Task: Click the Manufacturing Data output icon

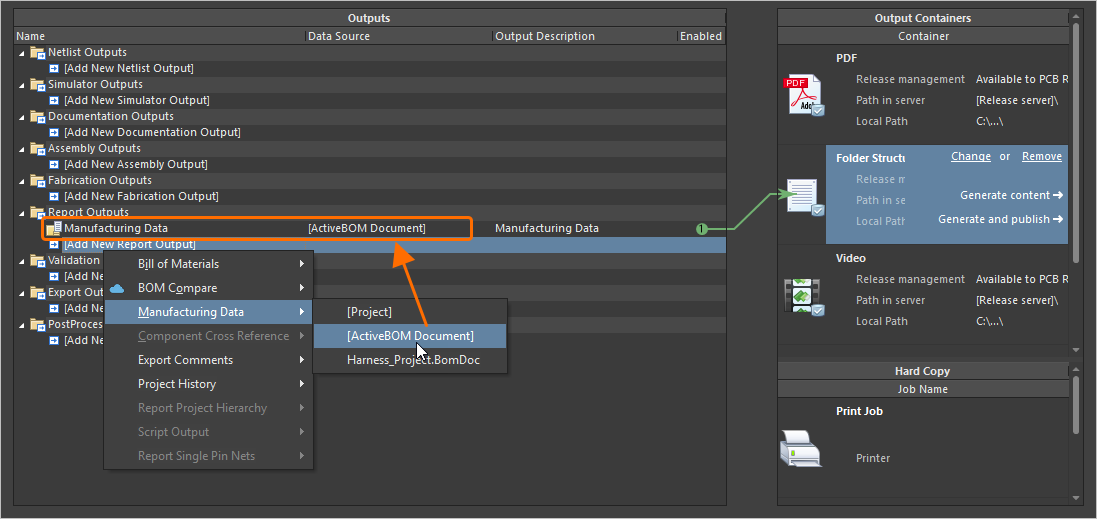Action: pyautogui.click(x=54, y=229)
